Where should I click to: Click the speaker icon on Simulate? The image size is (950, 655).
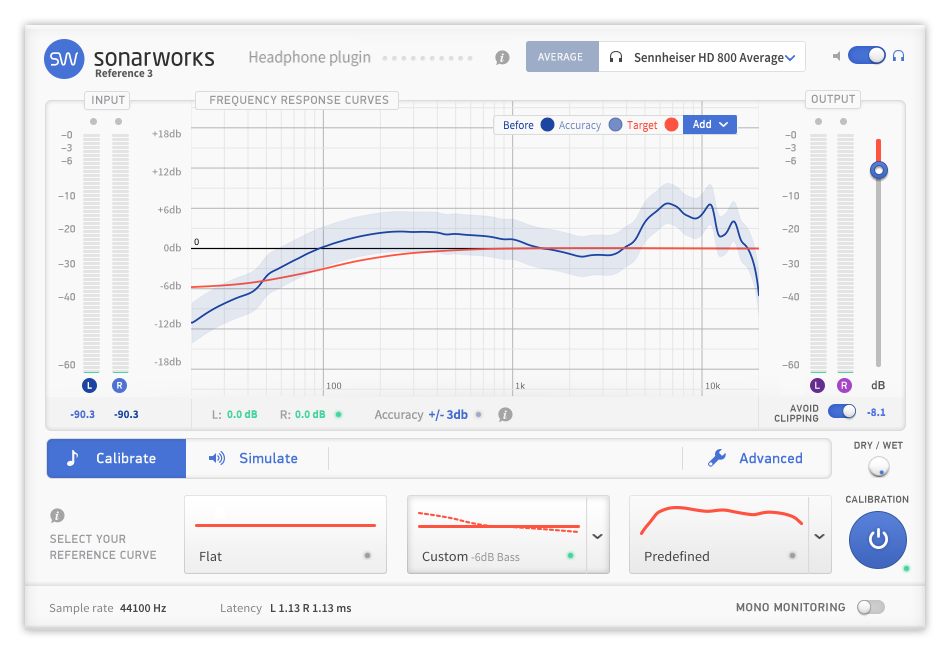pos(217,458)
